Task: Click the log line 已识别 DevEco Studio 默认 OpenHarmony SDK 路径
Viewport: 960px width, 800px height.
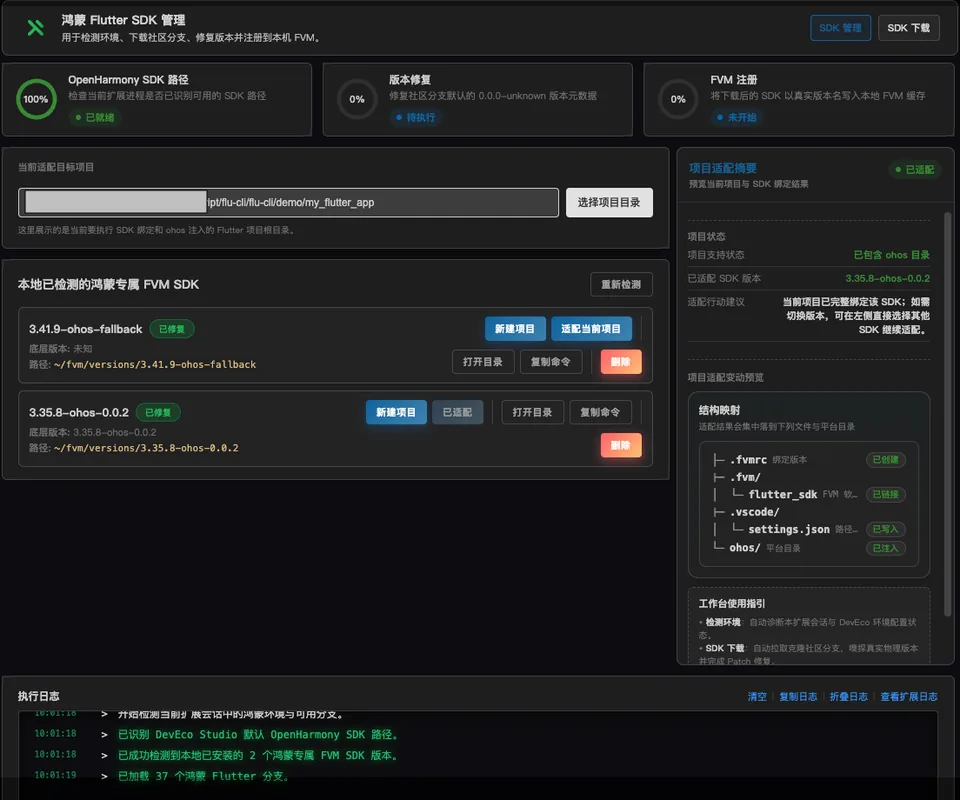Action: pyautogui.click(x=258, y=735)
